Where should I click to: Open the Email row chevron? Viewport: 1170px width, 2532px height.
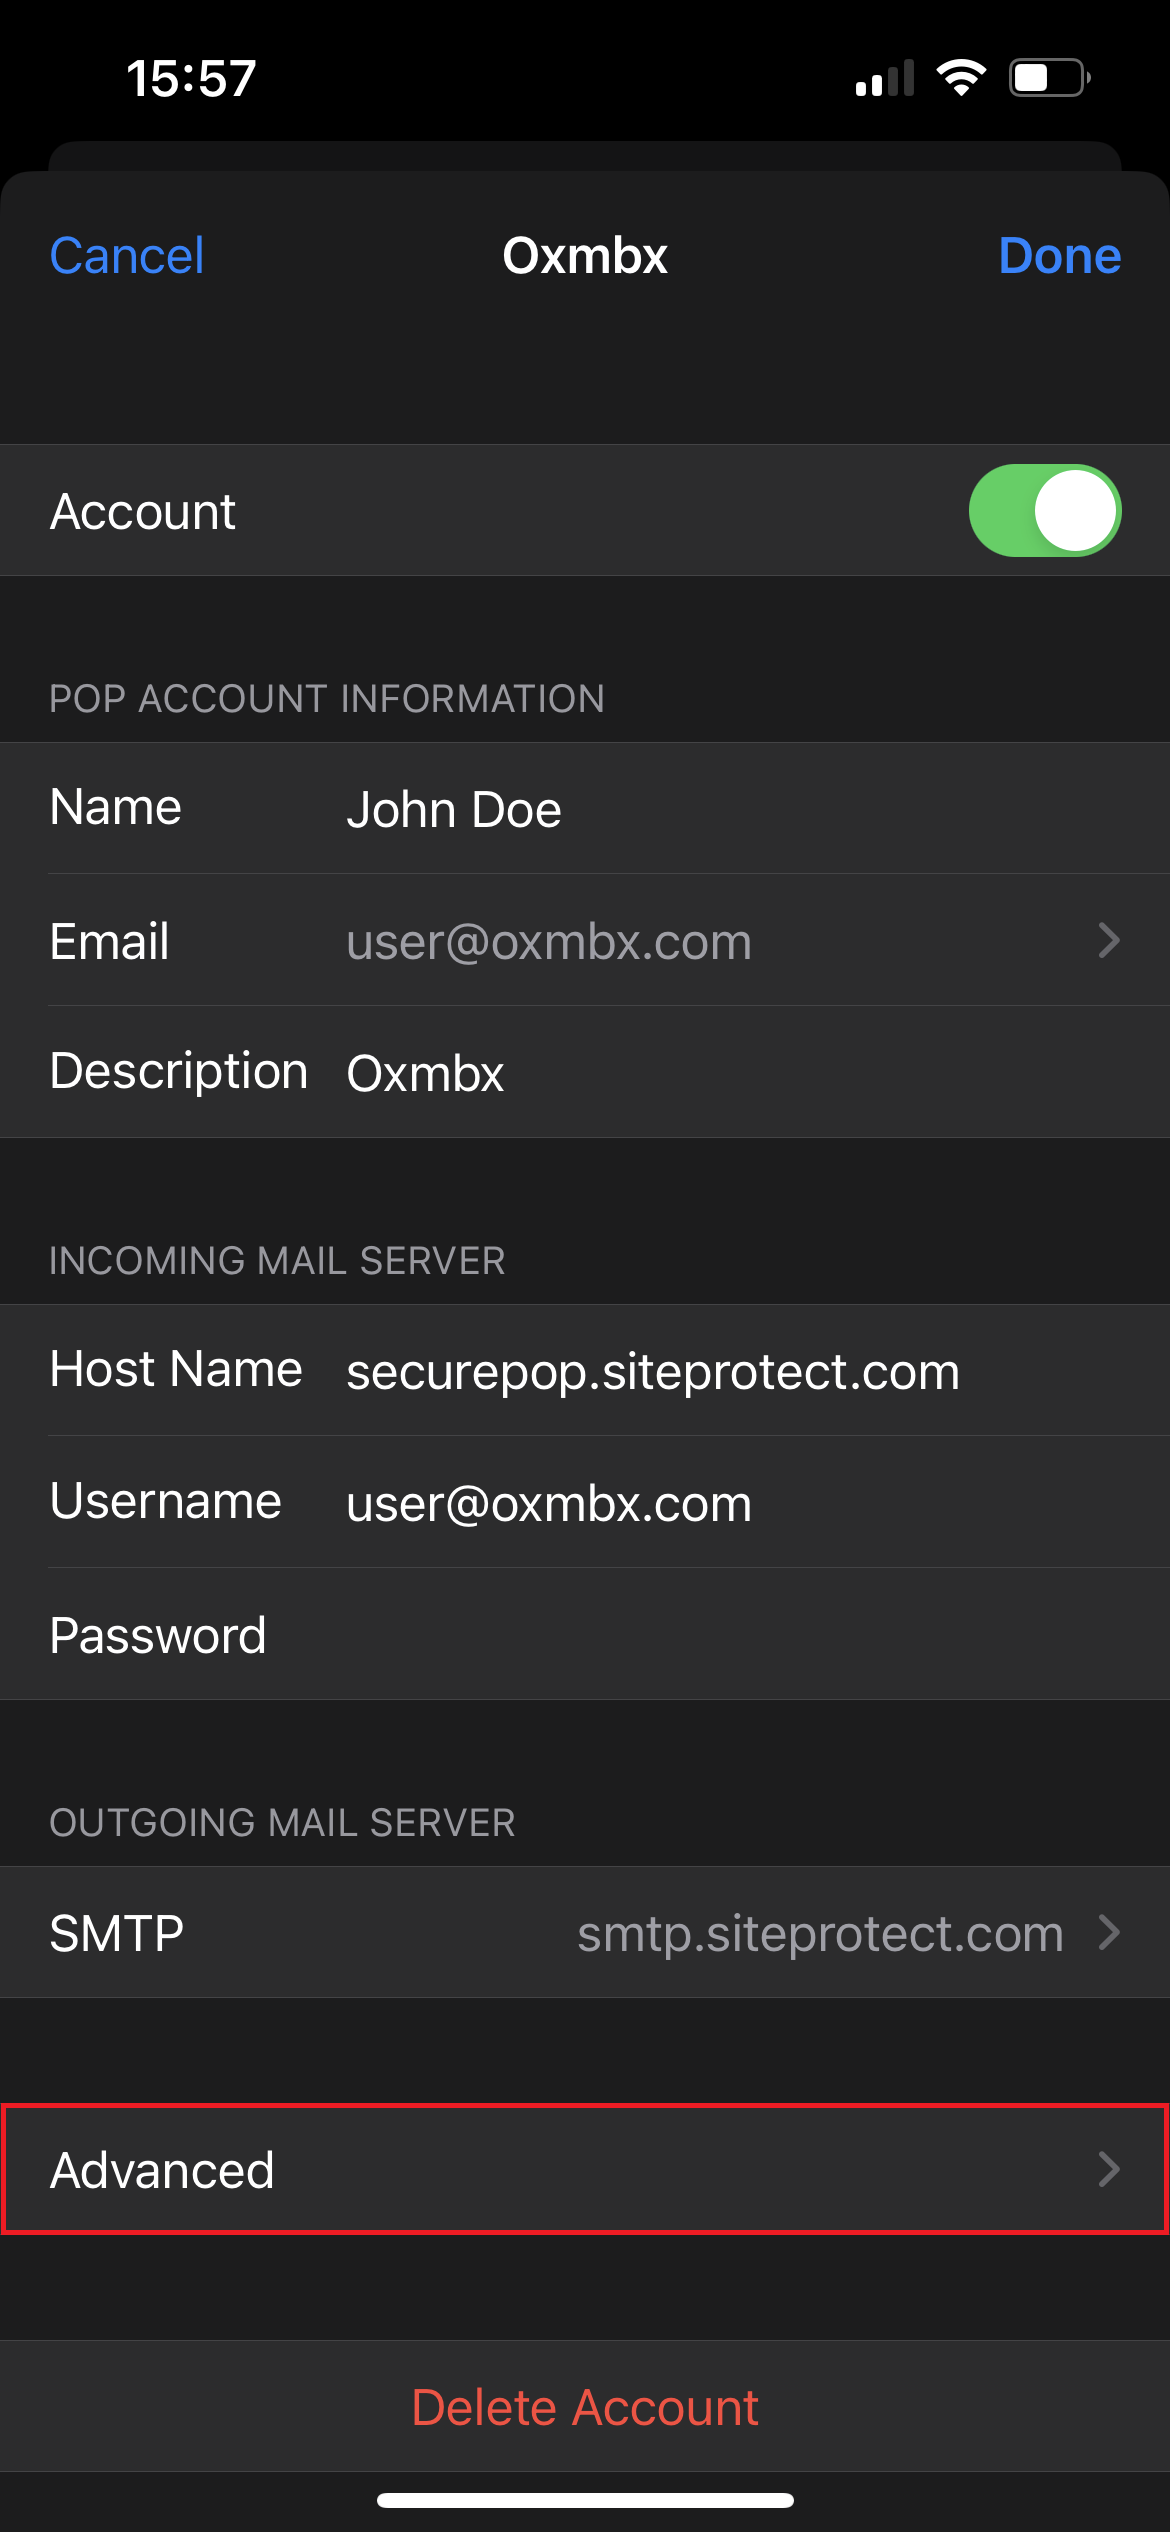click(1108, 940)
